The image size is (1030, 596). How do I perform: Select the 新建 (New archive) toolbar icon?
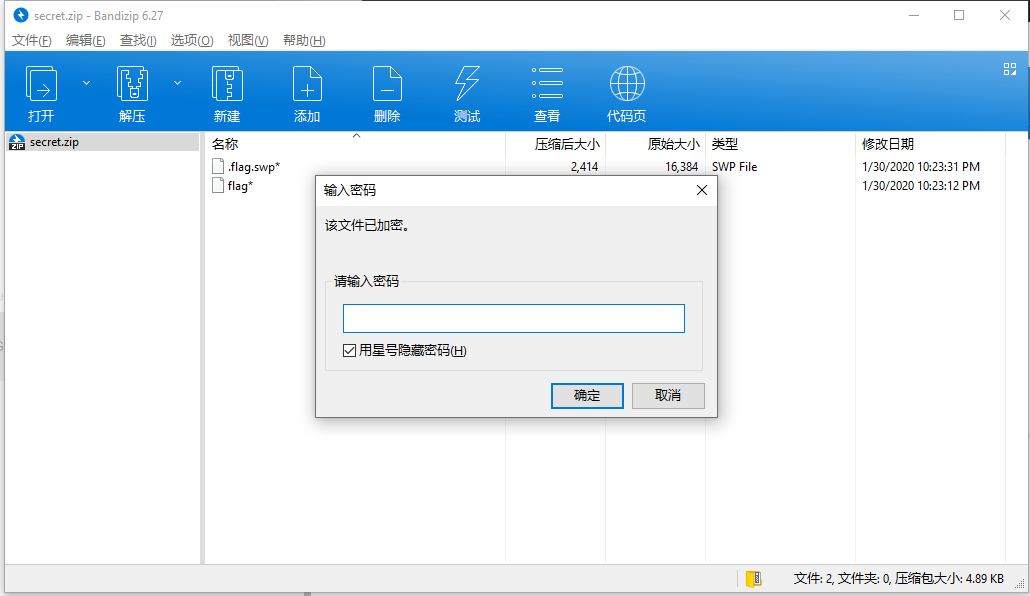pyautogui.click(x=227, y=85)
